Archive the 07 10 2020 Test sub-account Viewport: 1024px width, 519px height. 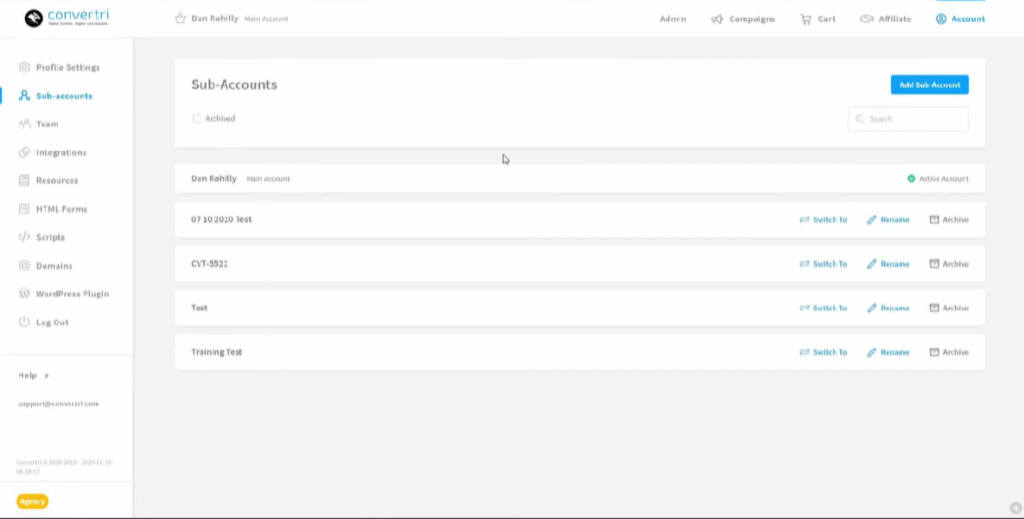(949, 219)
